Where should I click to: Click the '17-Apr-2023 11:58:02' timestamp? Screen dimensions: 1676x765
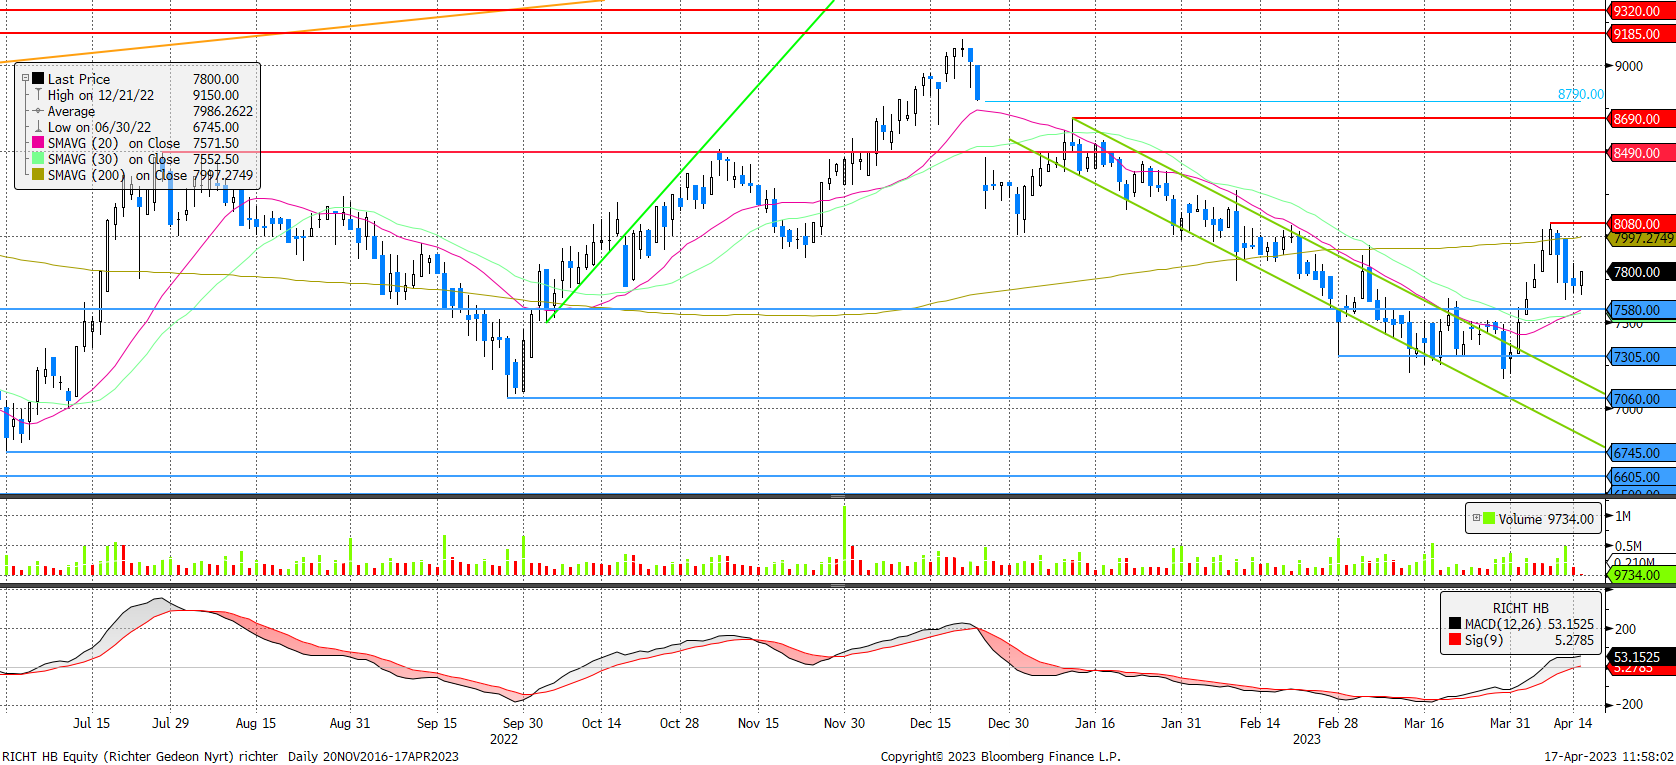pos(1609,756)
